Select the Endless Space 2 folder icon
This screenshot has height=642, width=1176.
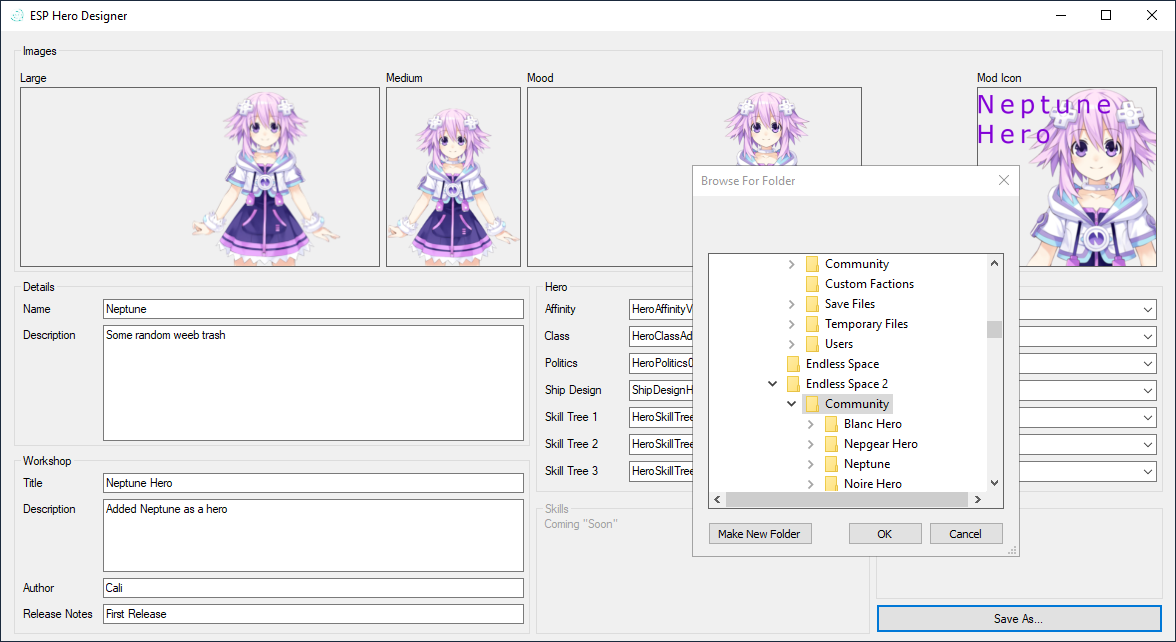794,384
